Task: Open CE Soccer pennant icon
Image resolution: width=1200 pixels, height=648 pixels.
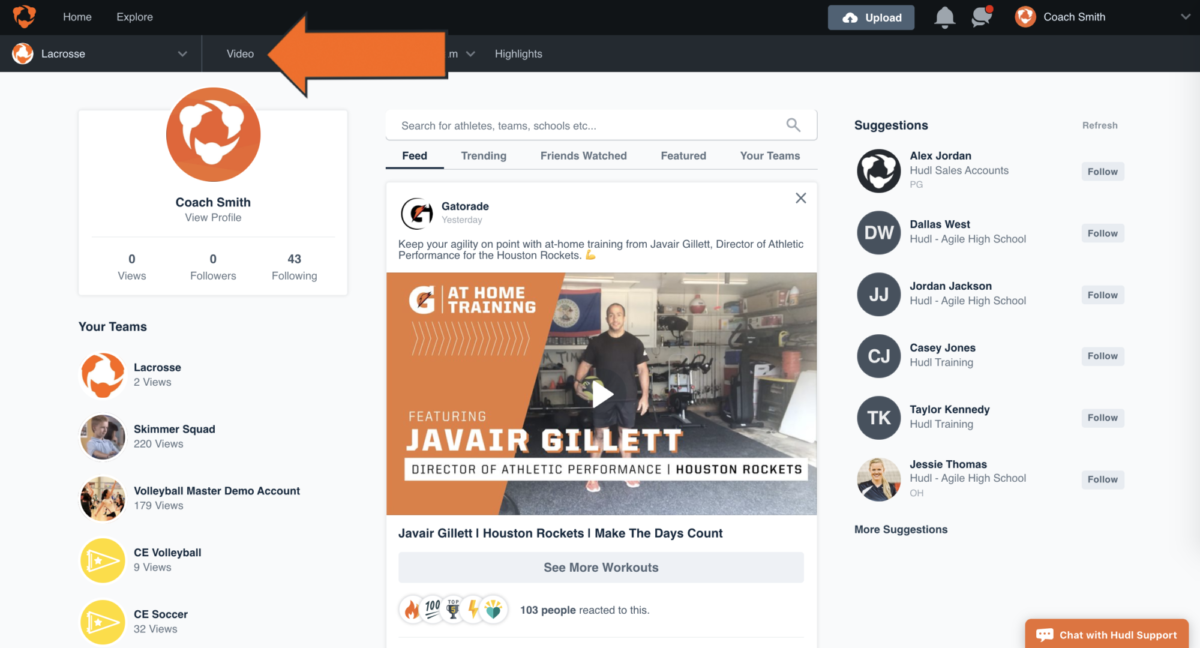Action: pos(102,622)
